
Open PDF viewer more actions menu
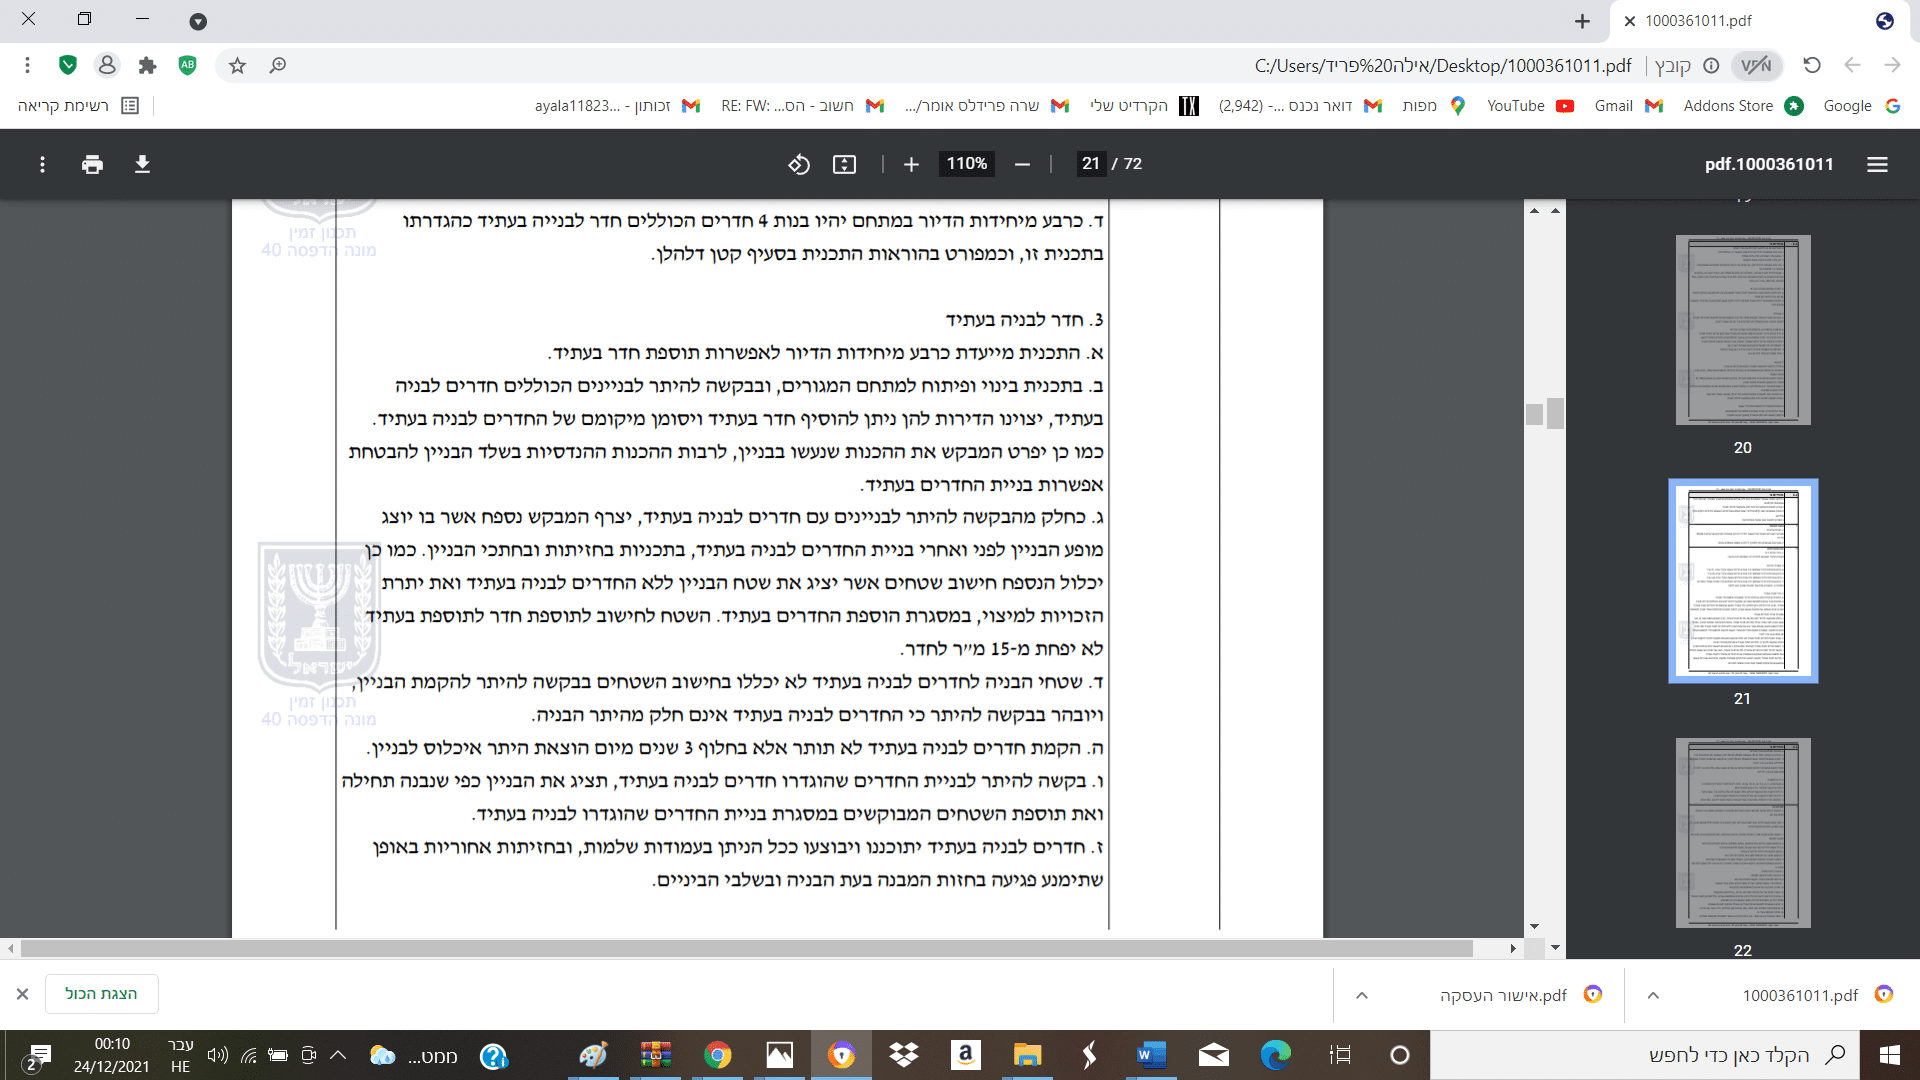coord(42,164)
